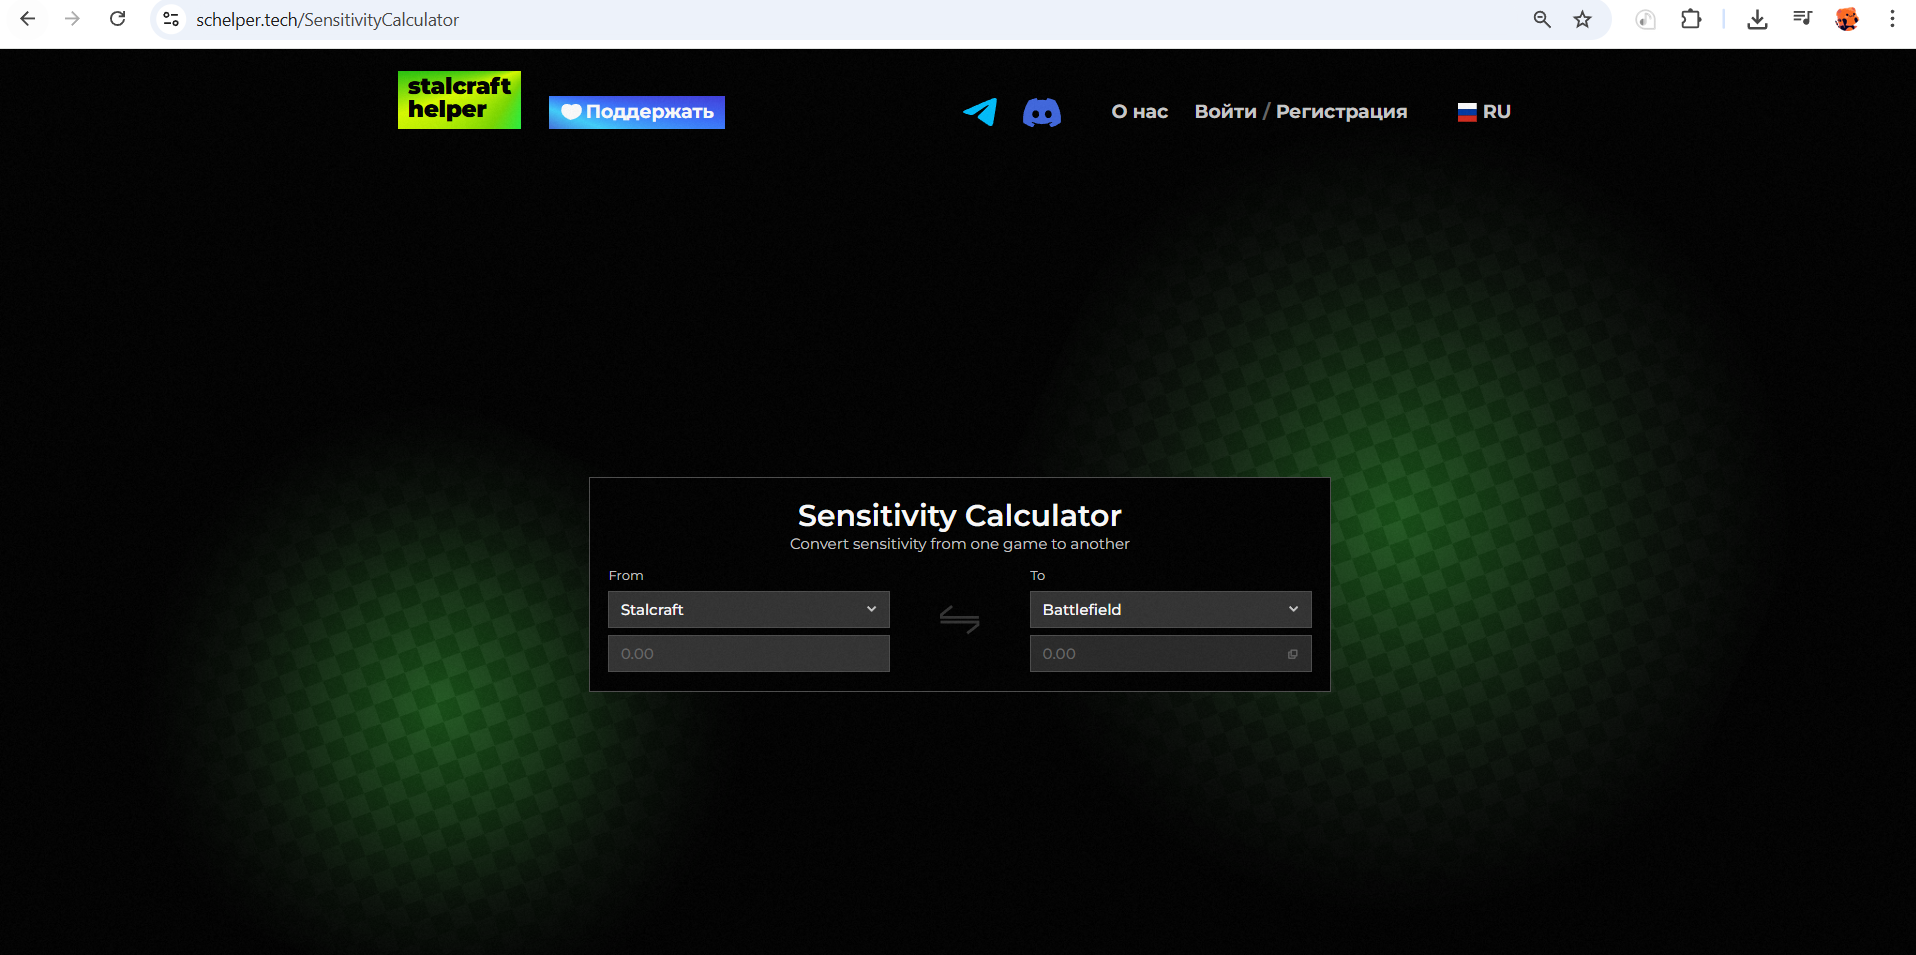This screenshot has height=955, width=1916.
Task: Expand the From game dropdown (Stalcraft)
Action: [748, 610]
